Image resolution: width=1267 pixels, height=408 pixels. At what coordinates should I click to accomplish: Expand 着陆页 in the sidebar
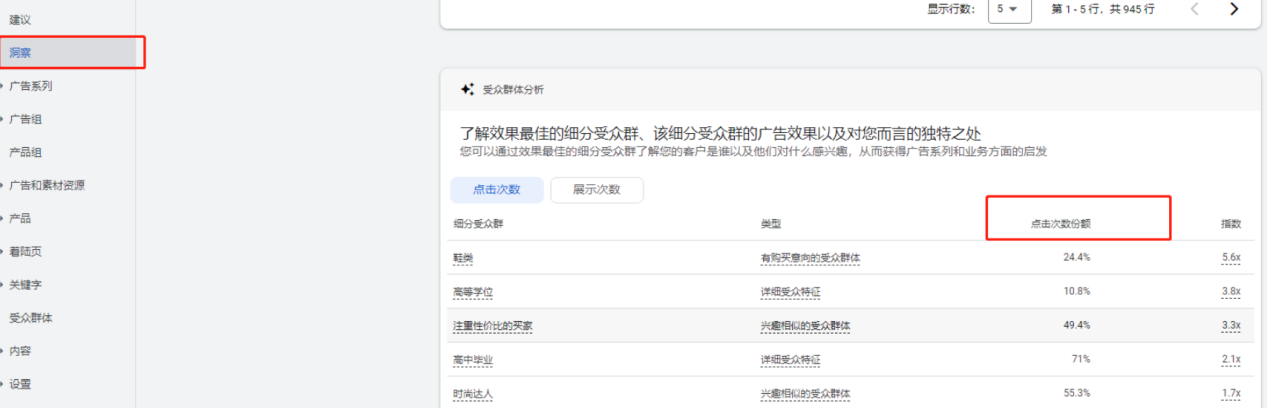(x=25, y=252)
